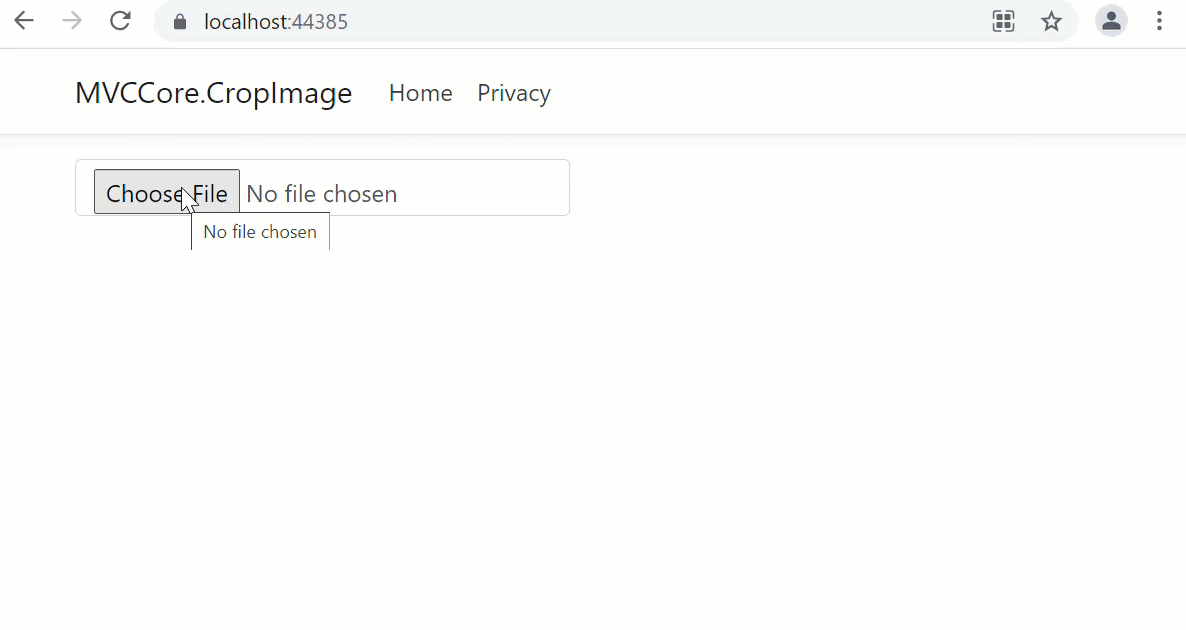
Task: Click the forward navigation arrow
Action: point(71,21)
